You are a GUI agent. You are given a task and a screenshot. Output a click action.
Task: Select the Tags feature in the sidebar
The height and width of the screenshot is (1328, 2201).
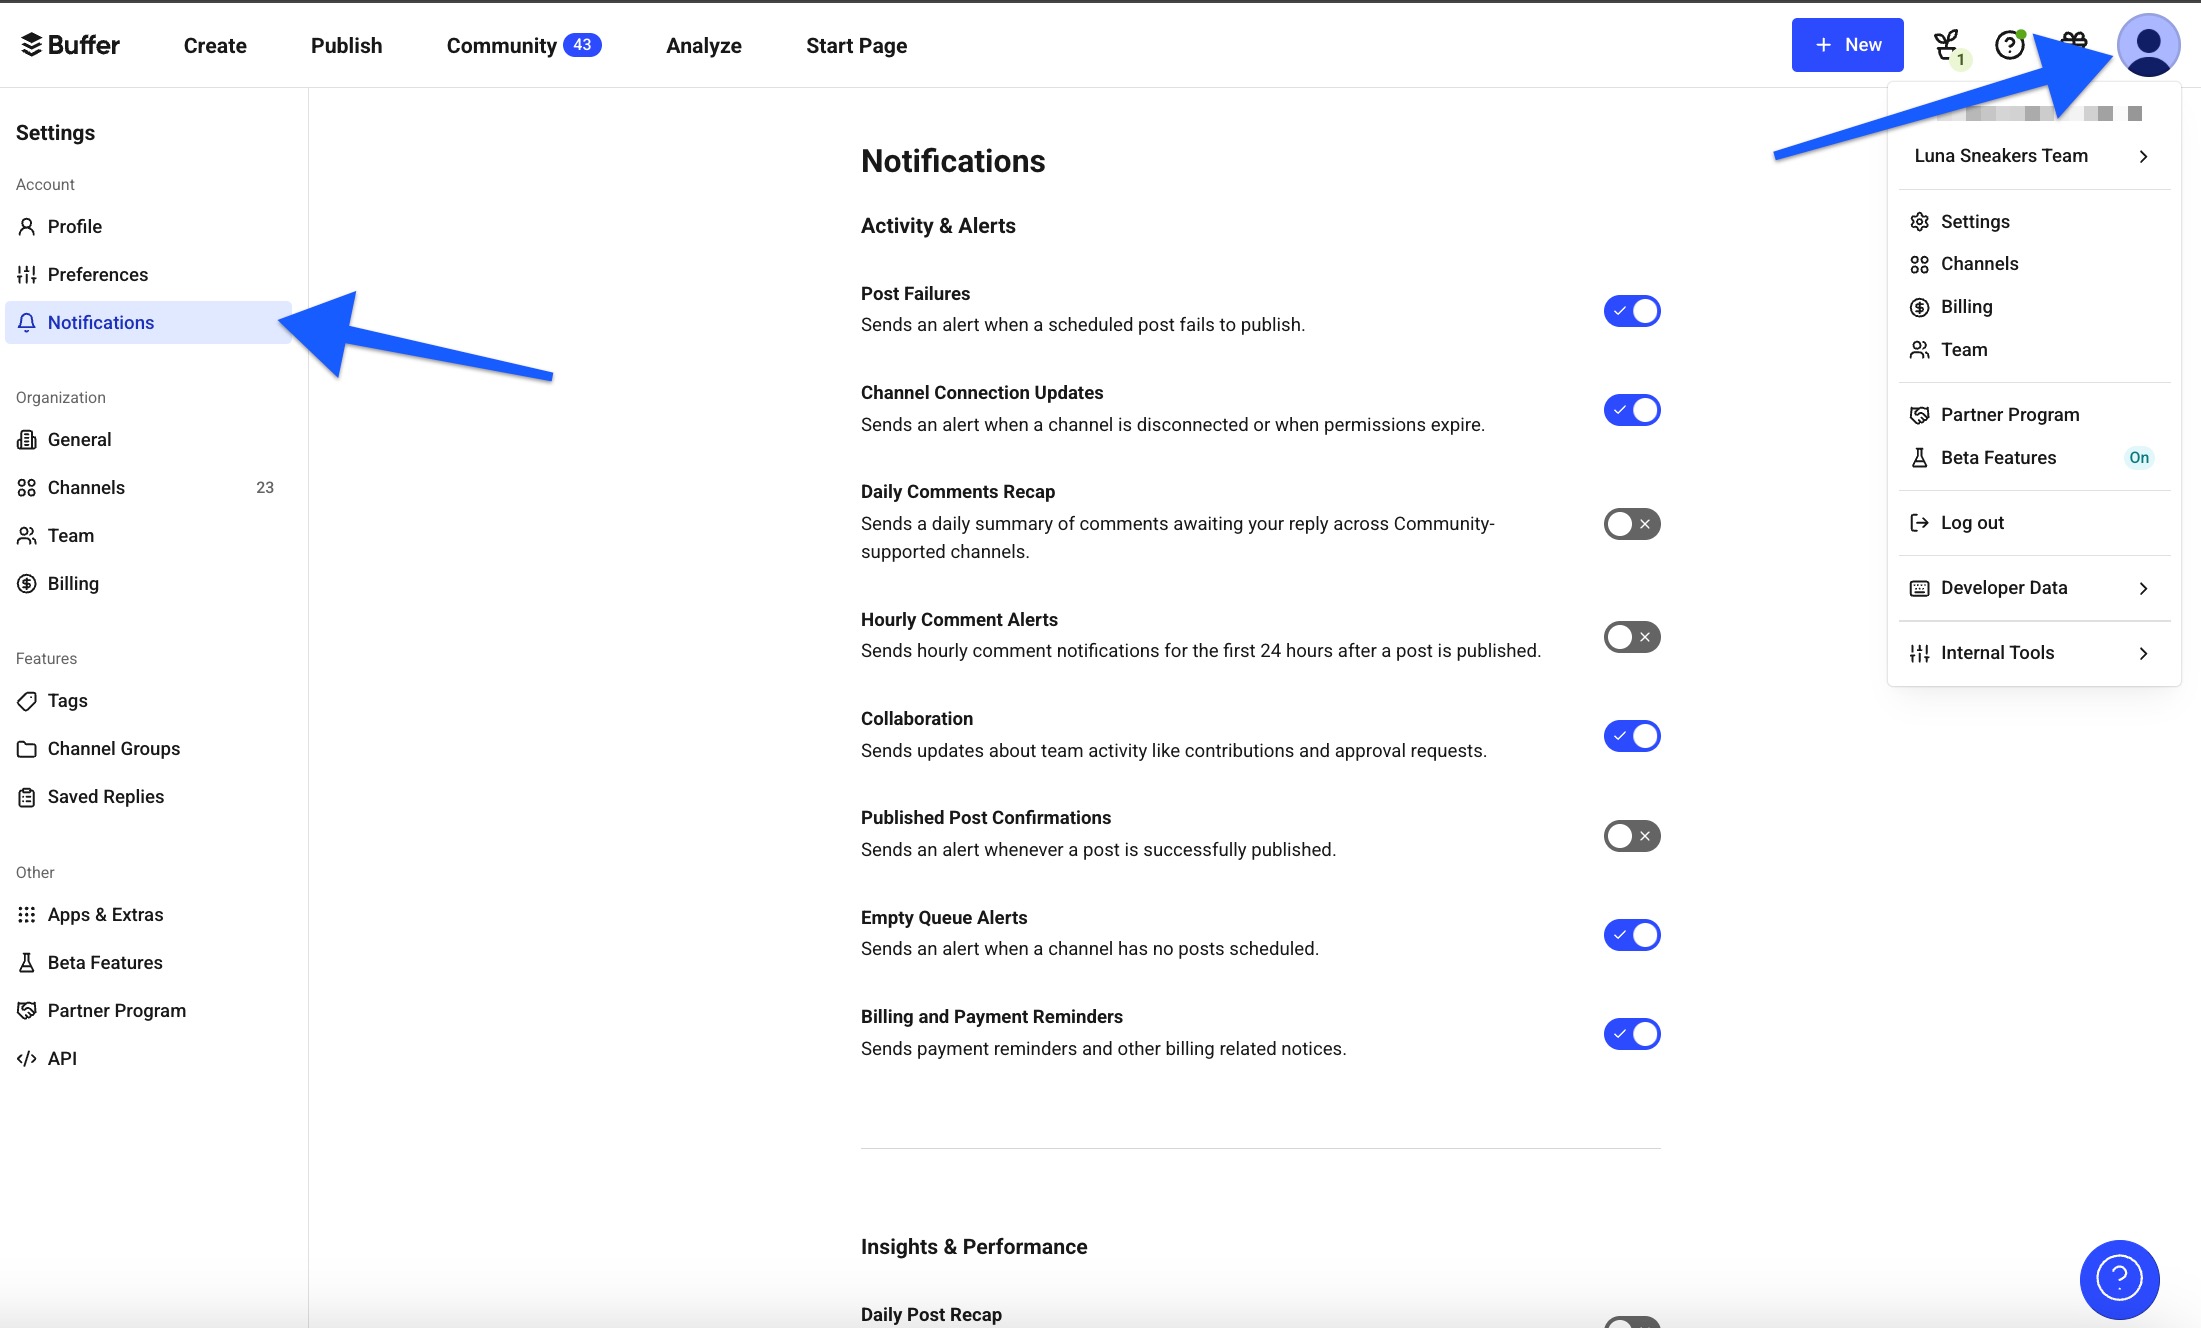point(66,700)
